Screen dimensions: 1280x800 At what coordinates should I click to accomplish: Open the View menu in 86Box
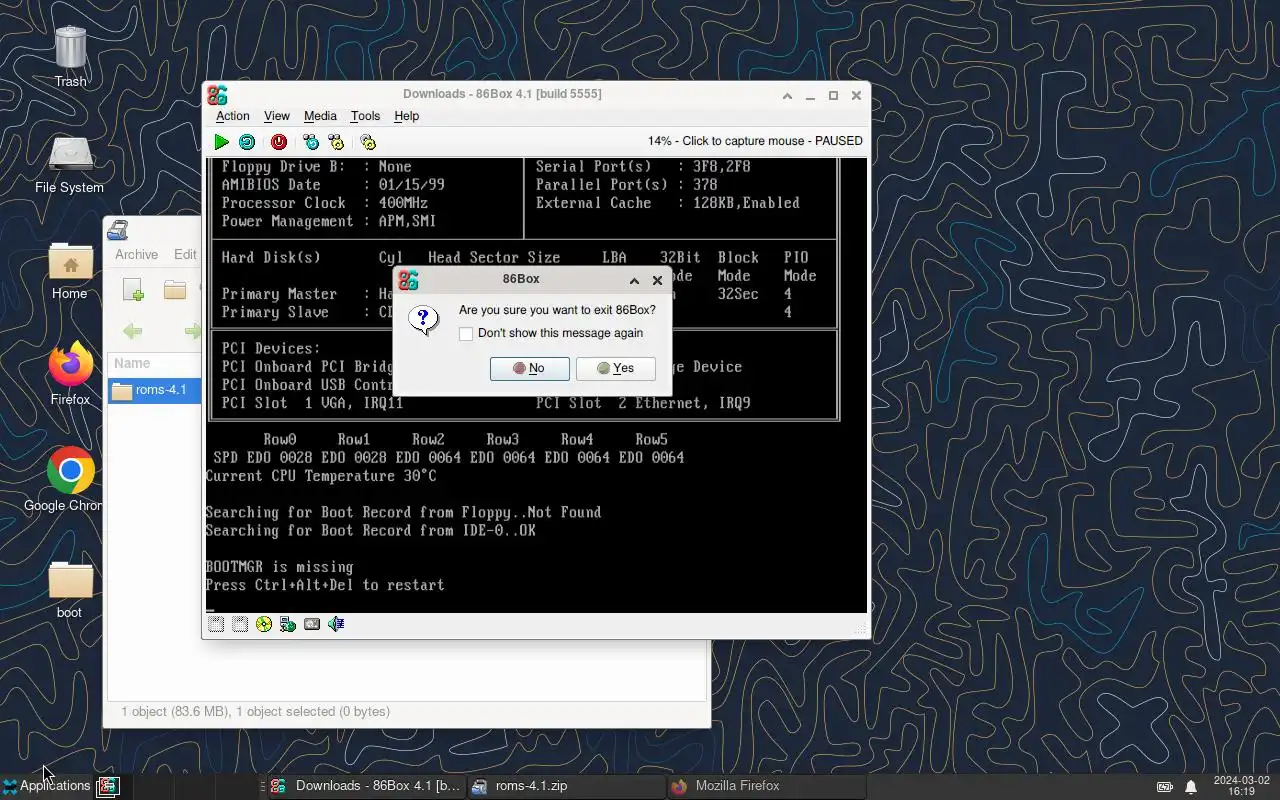click(277, 116)
